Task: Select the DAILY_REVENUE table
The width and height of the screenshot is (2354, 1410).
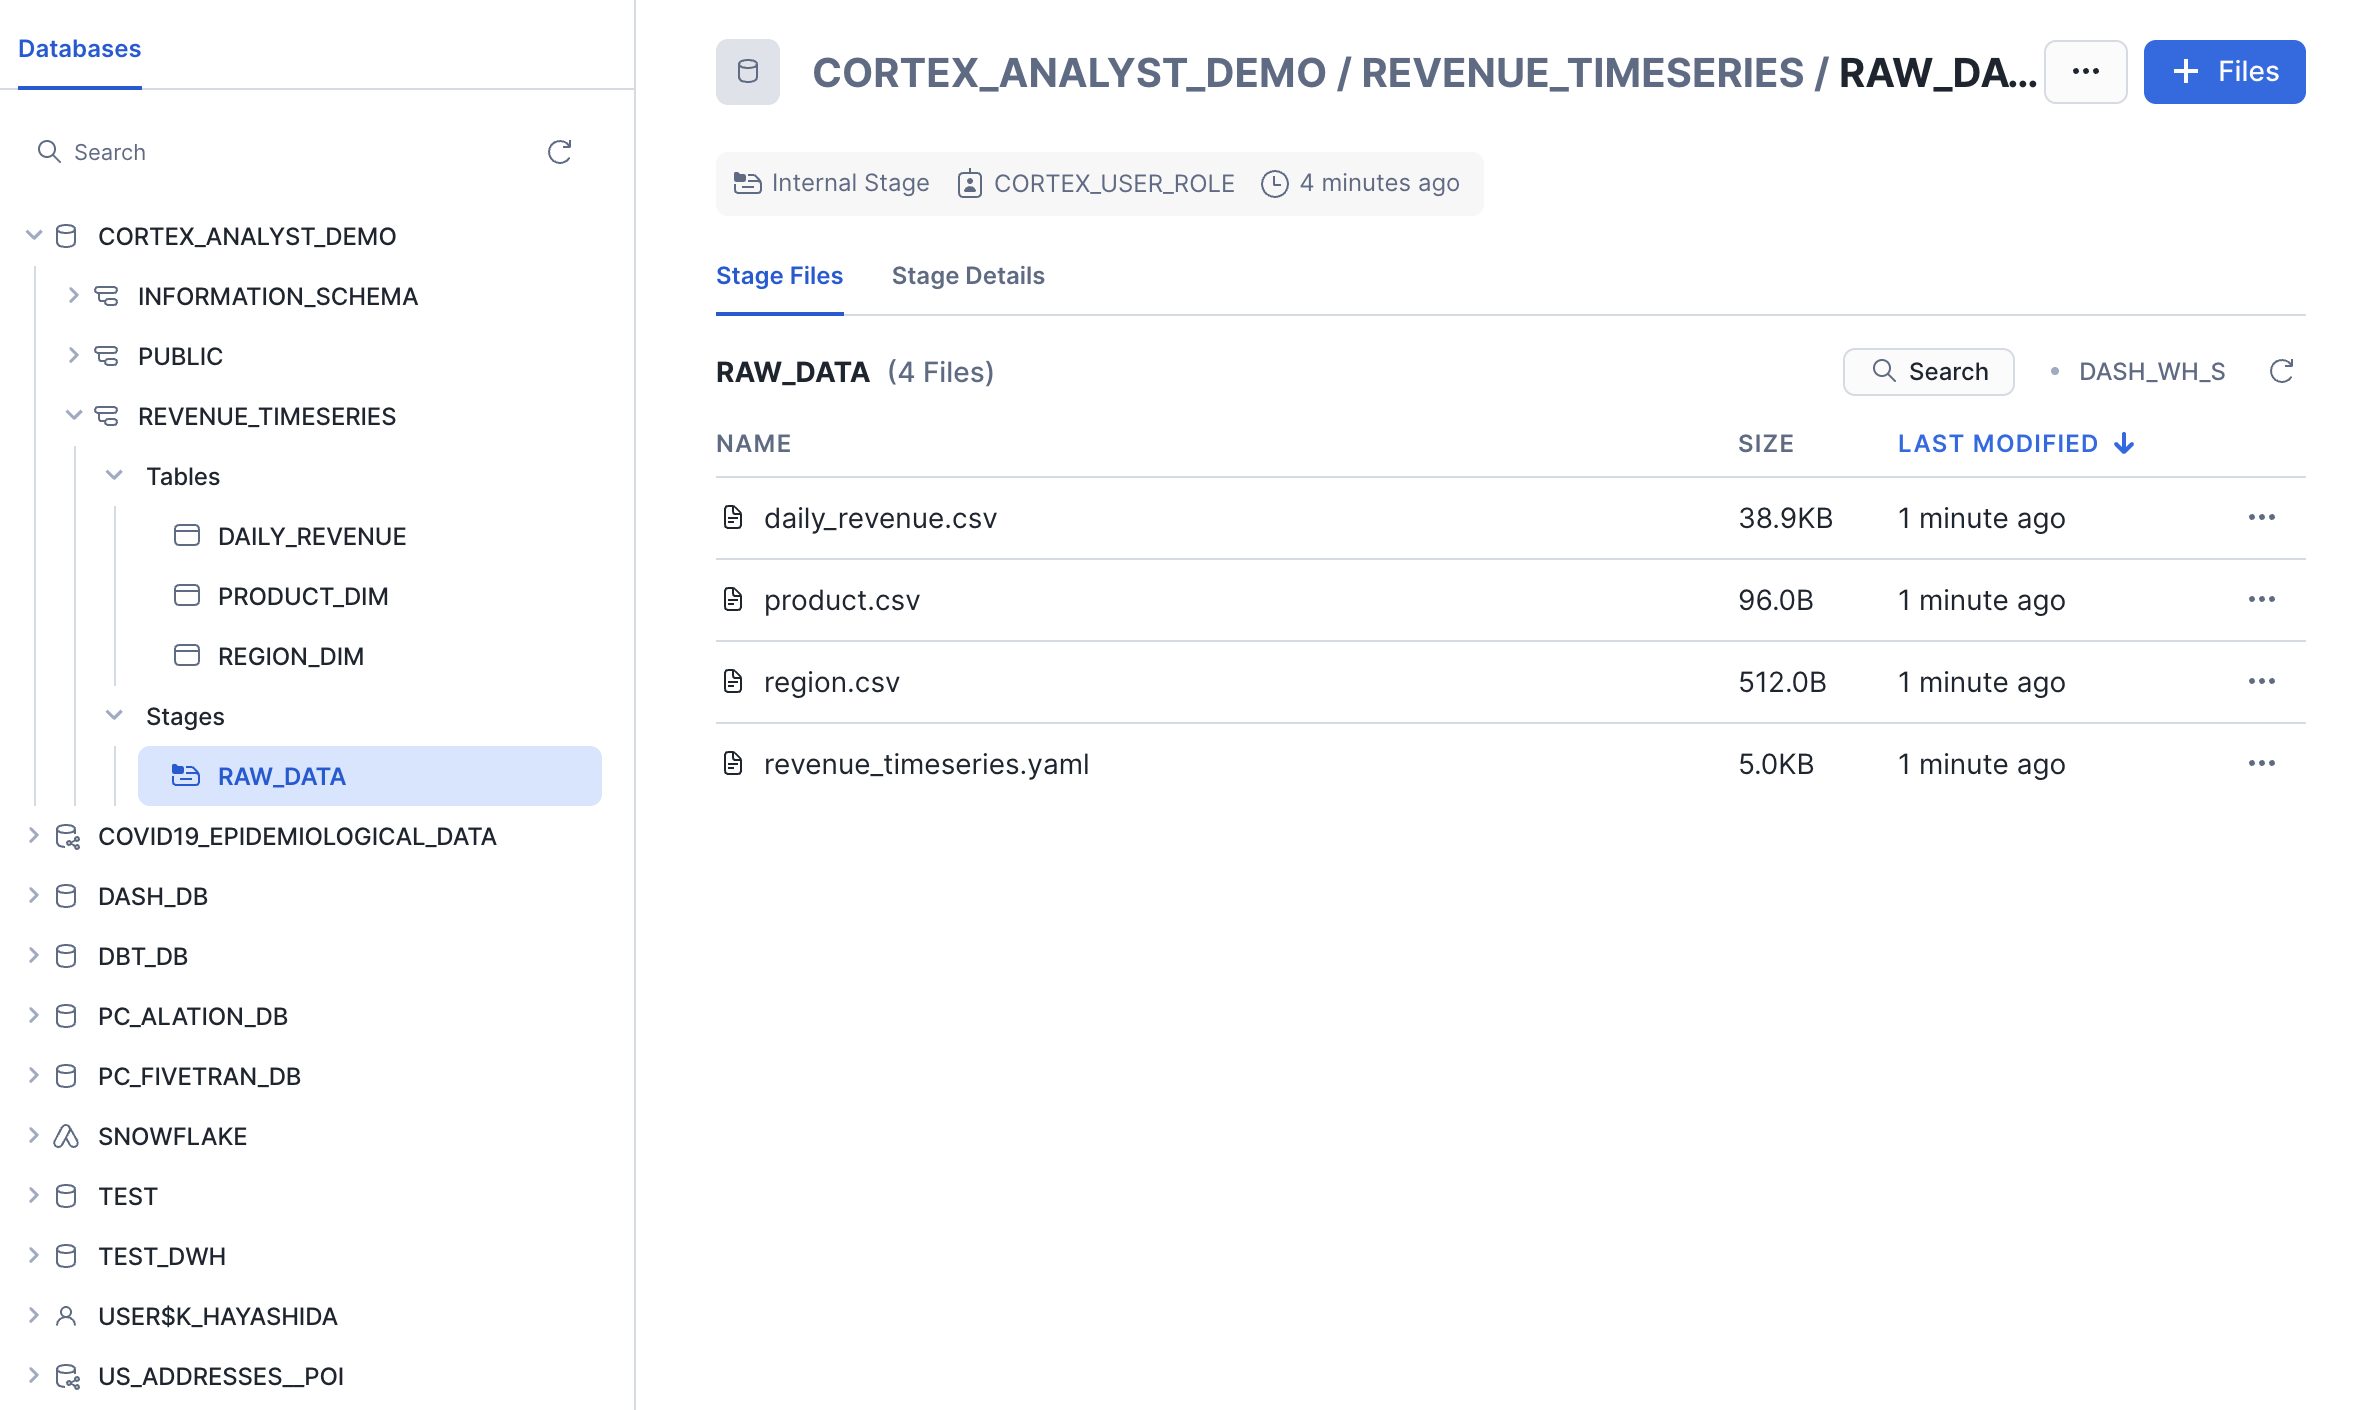Action: coord(311,536)
